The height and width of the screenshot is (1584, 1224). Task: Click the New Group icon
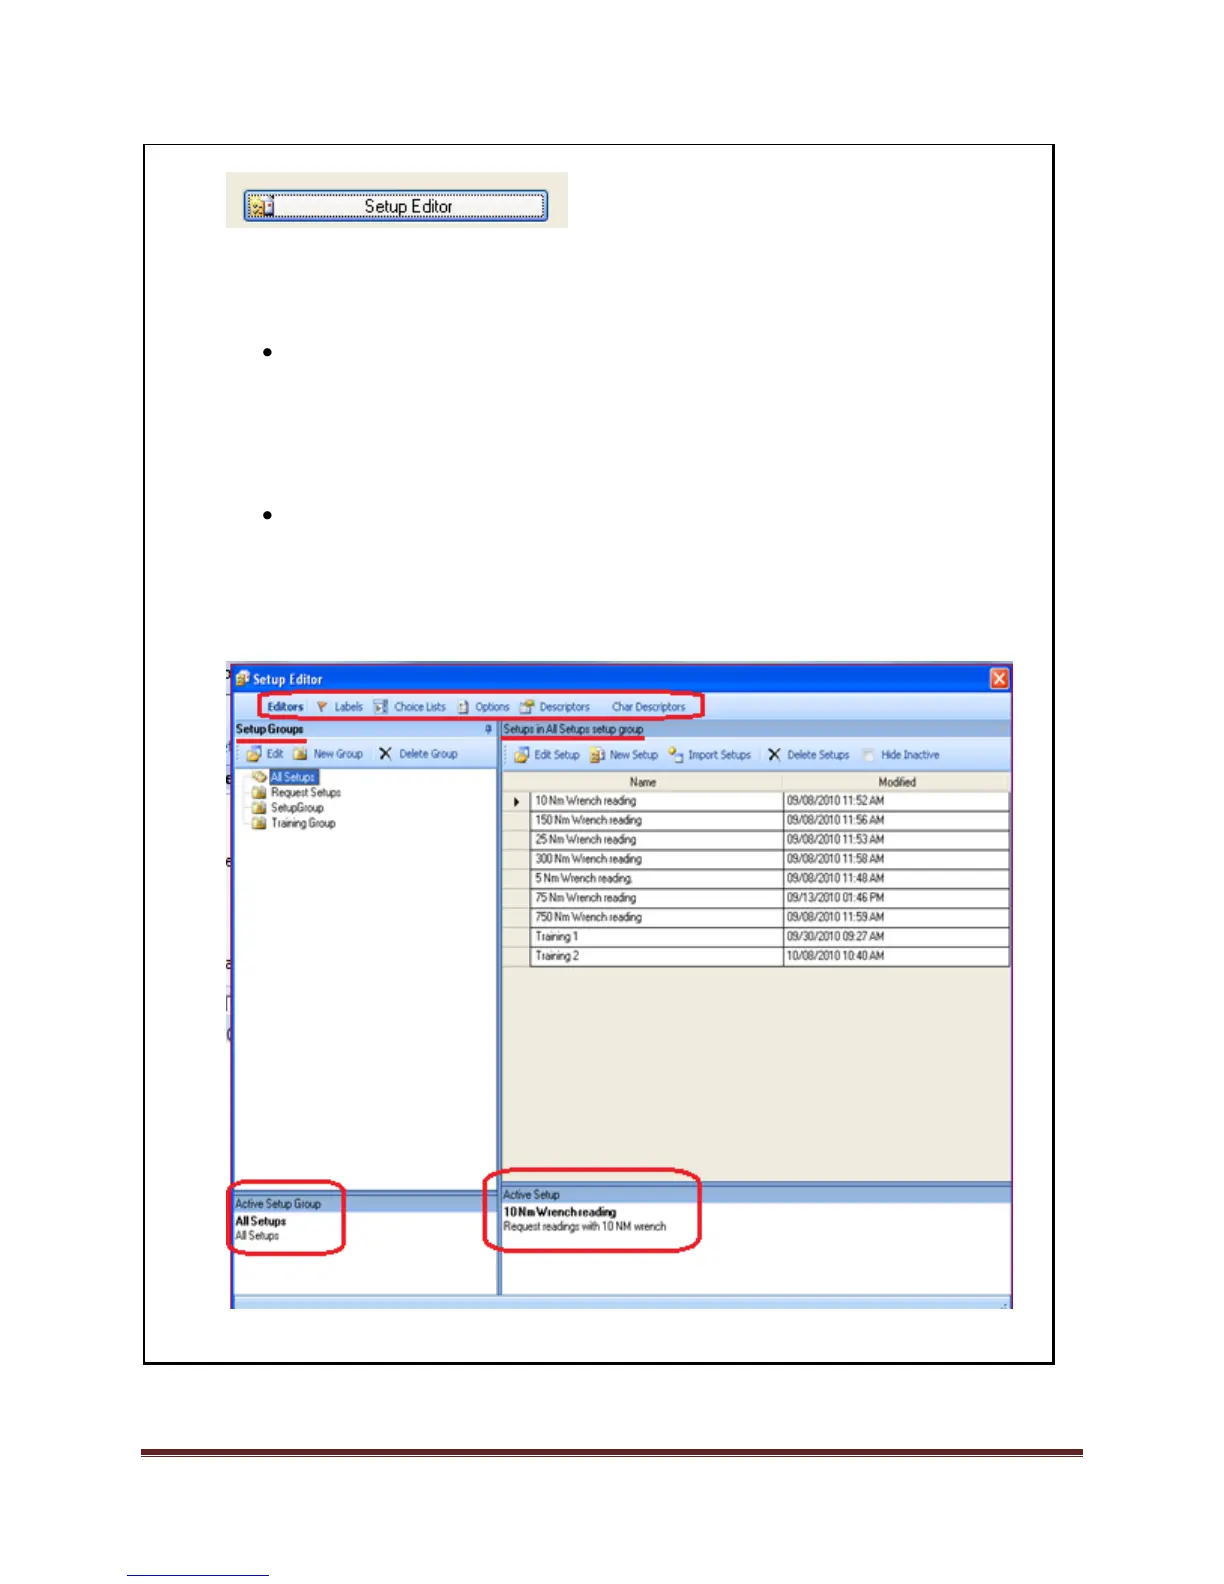(x=300, y=754)
